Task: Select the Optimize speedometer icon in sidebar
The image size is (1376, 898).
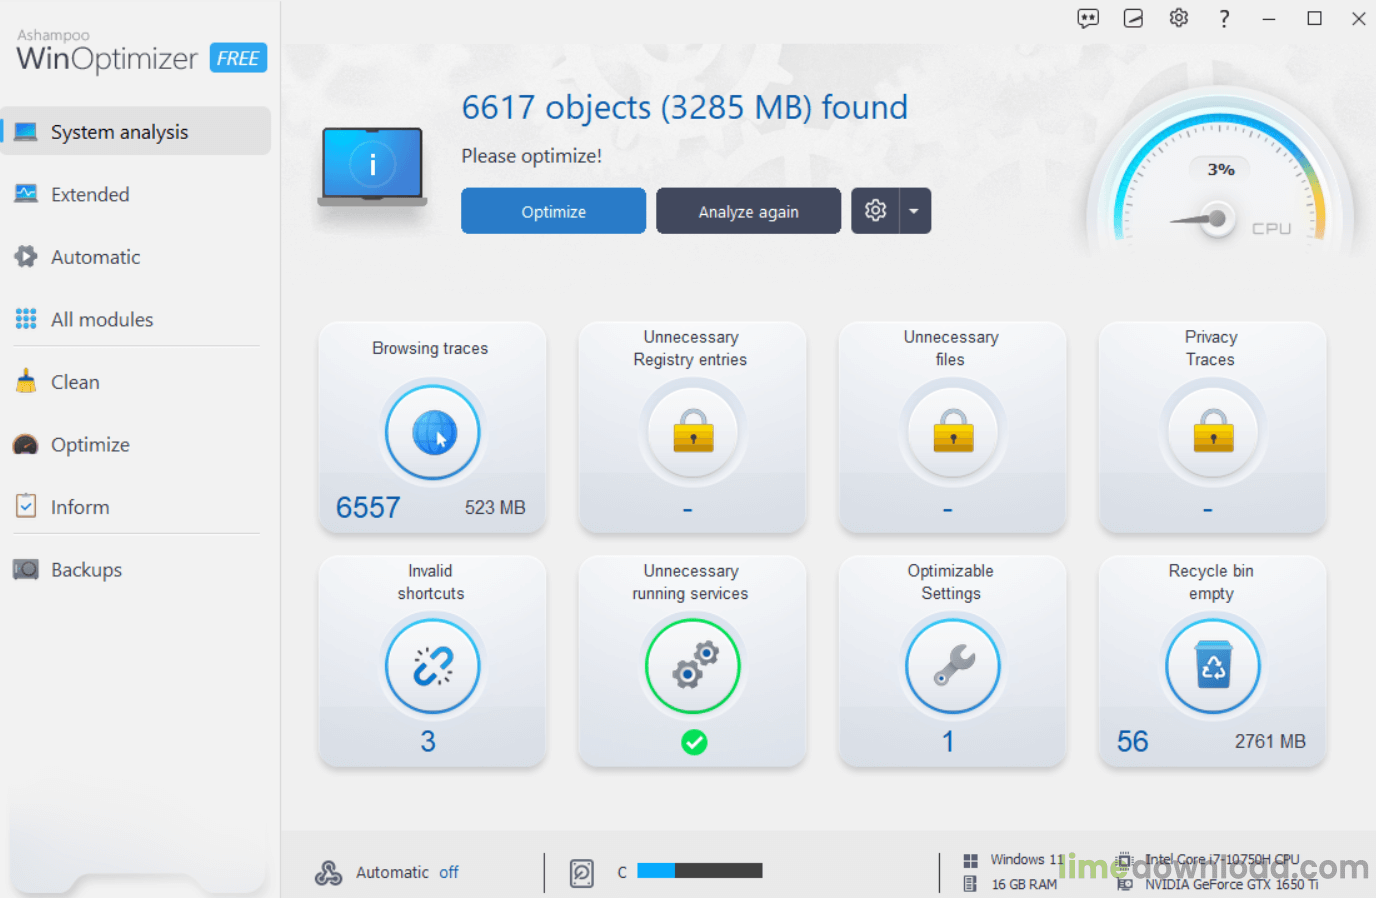Action: (25, 444)
